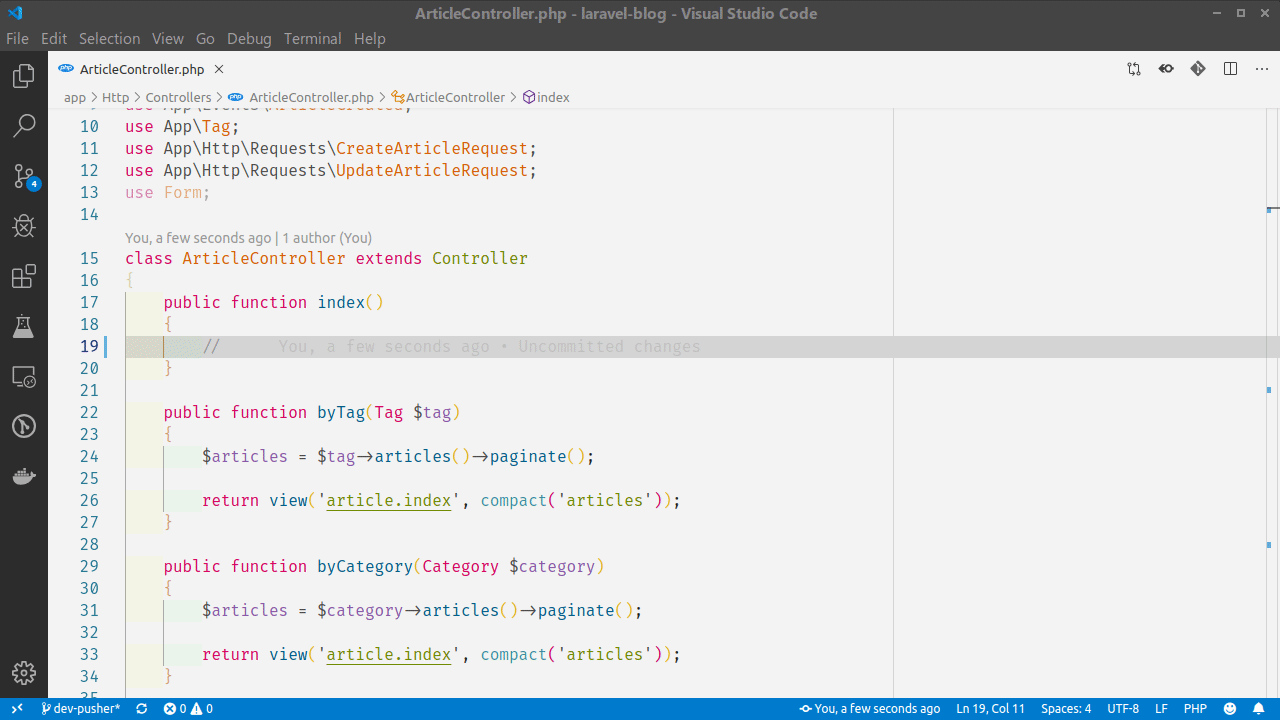Click the errors and warnings status counter
1280x720 pixels.
[x=187, y=708]
